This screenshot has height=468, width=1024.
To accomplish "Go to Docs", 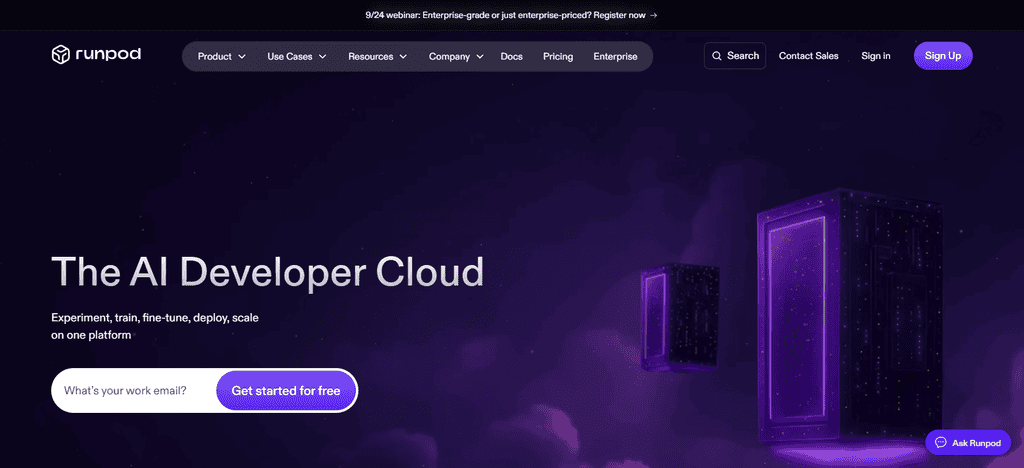I will click(x=511, y=57).
